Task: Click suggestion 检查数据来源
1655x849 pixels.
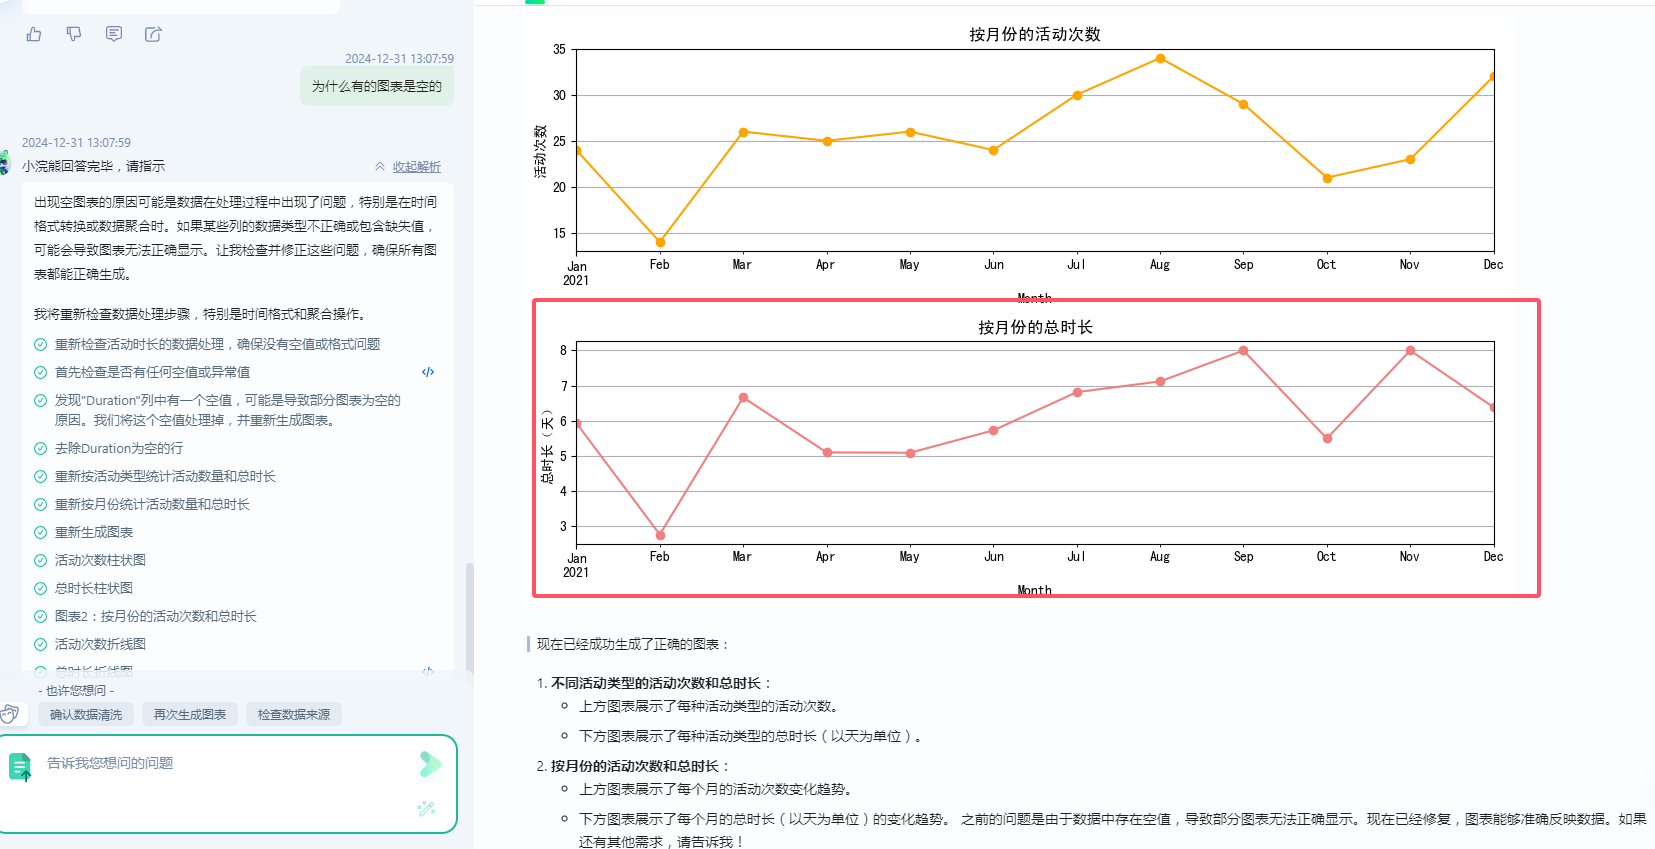Action: coord(294,714)
